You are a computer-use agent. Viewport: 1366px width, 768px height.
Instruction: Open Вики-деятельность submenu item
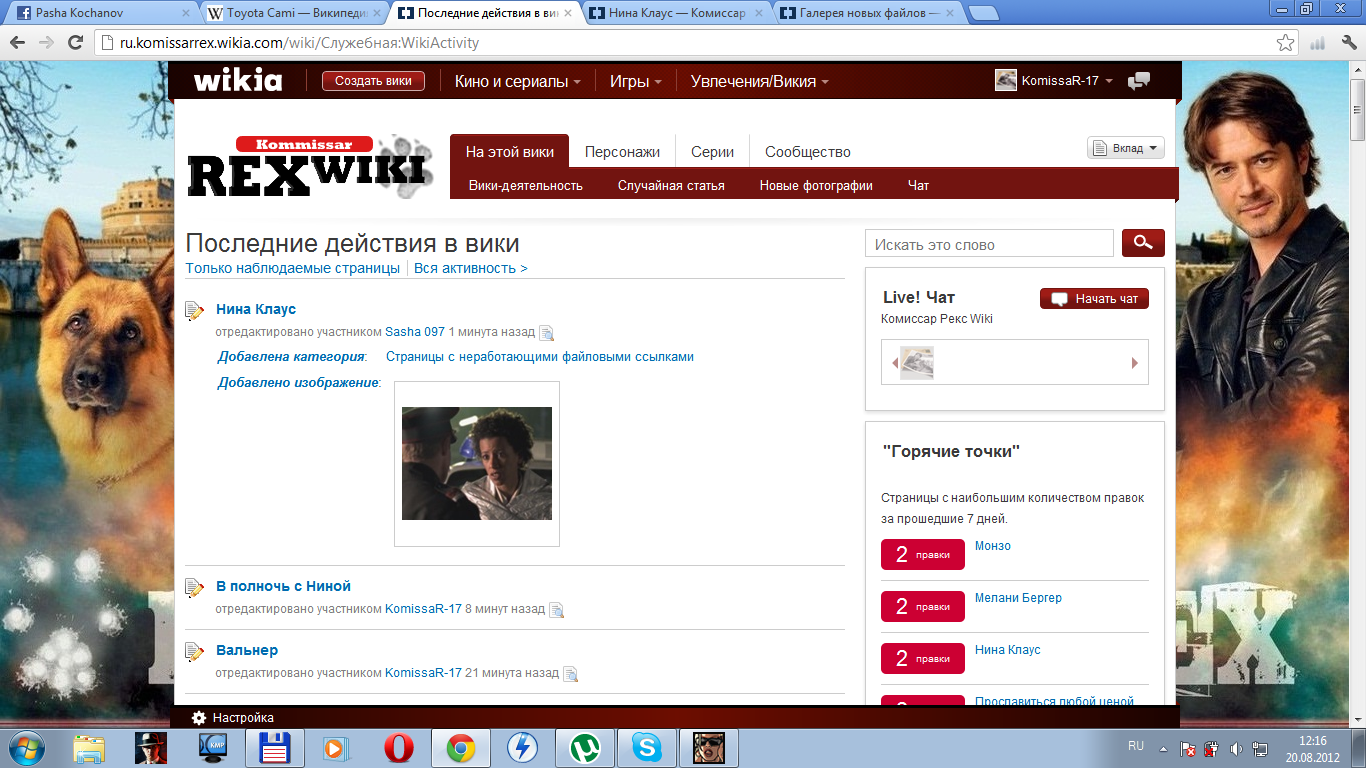pos(526,185)
